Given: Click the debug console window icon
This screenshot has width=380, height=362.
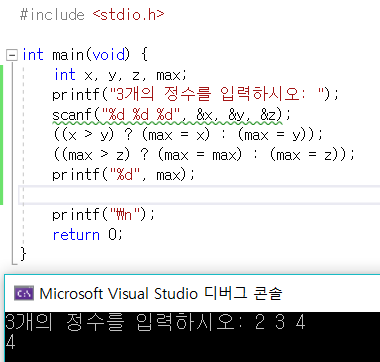Looking at the screenshot, I should [x=24, y=293].
